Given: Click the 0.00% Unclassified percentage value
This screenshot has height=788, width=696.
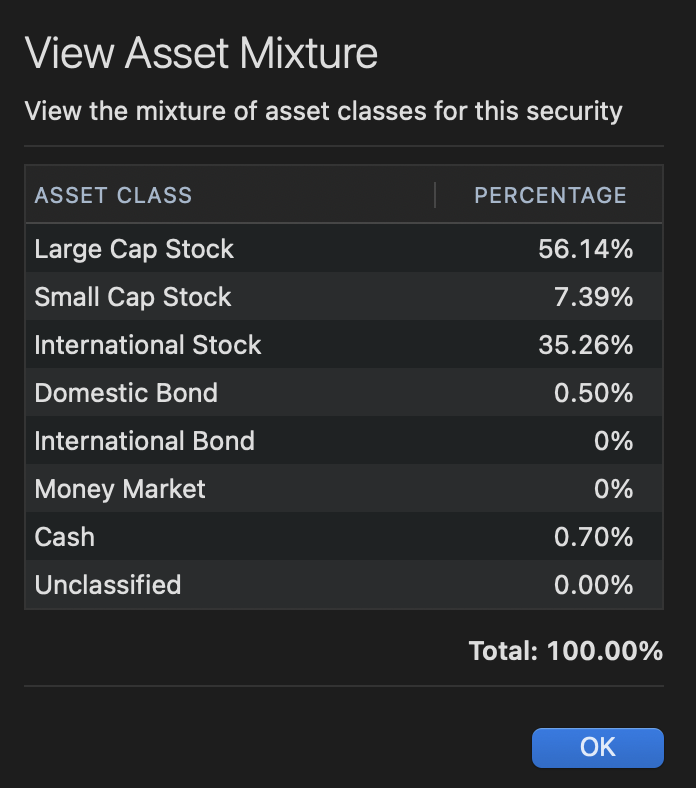Looking at the screenshot, I should point(593,585).
